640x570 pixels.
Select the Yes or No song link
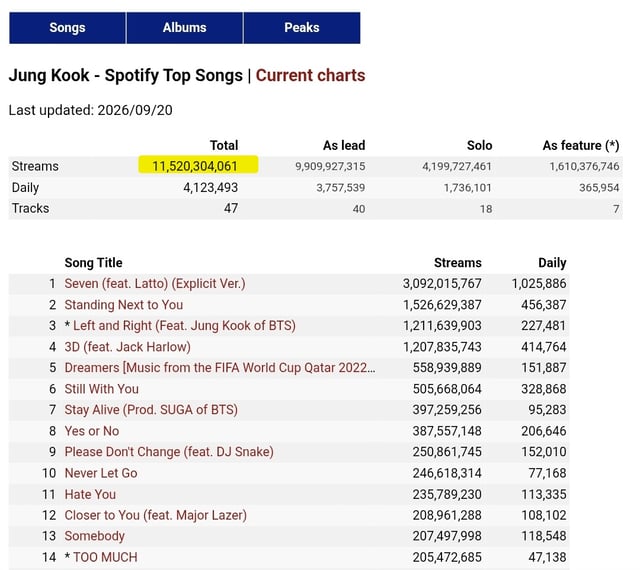point(92,431)
